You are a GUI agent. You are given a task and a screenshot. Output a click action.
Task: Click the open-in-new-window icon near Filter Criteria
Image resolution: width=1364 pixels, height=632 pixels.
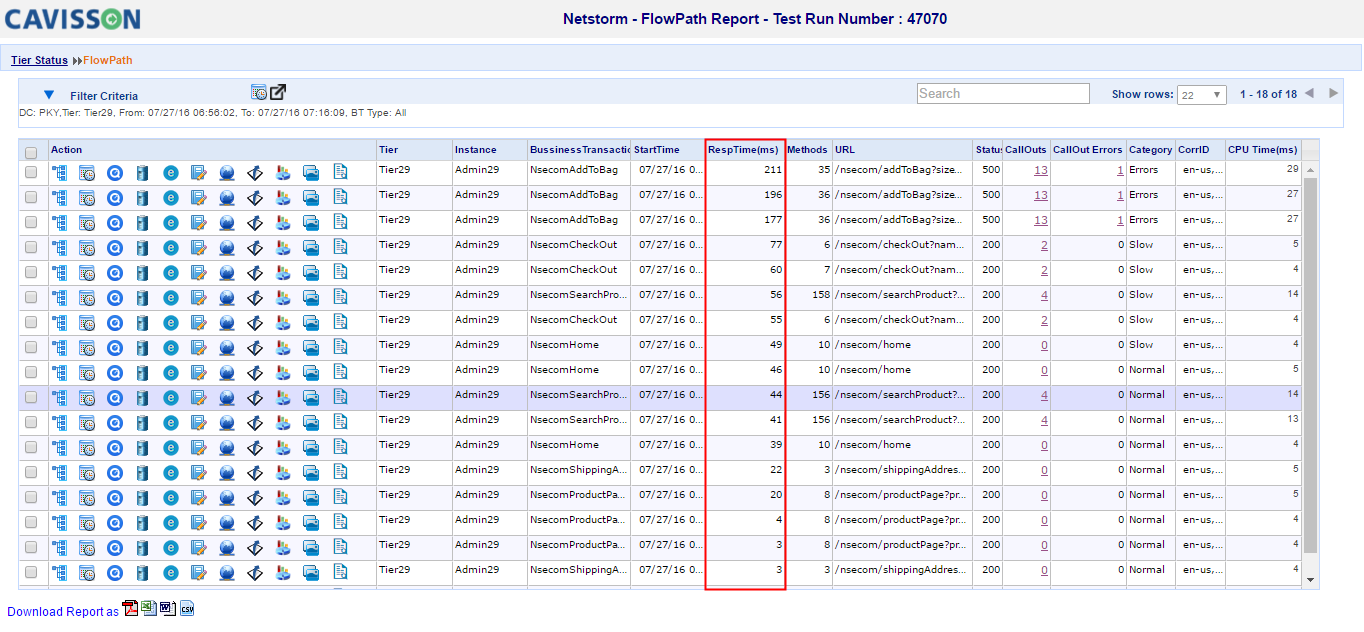[x=277, y=92]
